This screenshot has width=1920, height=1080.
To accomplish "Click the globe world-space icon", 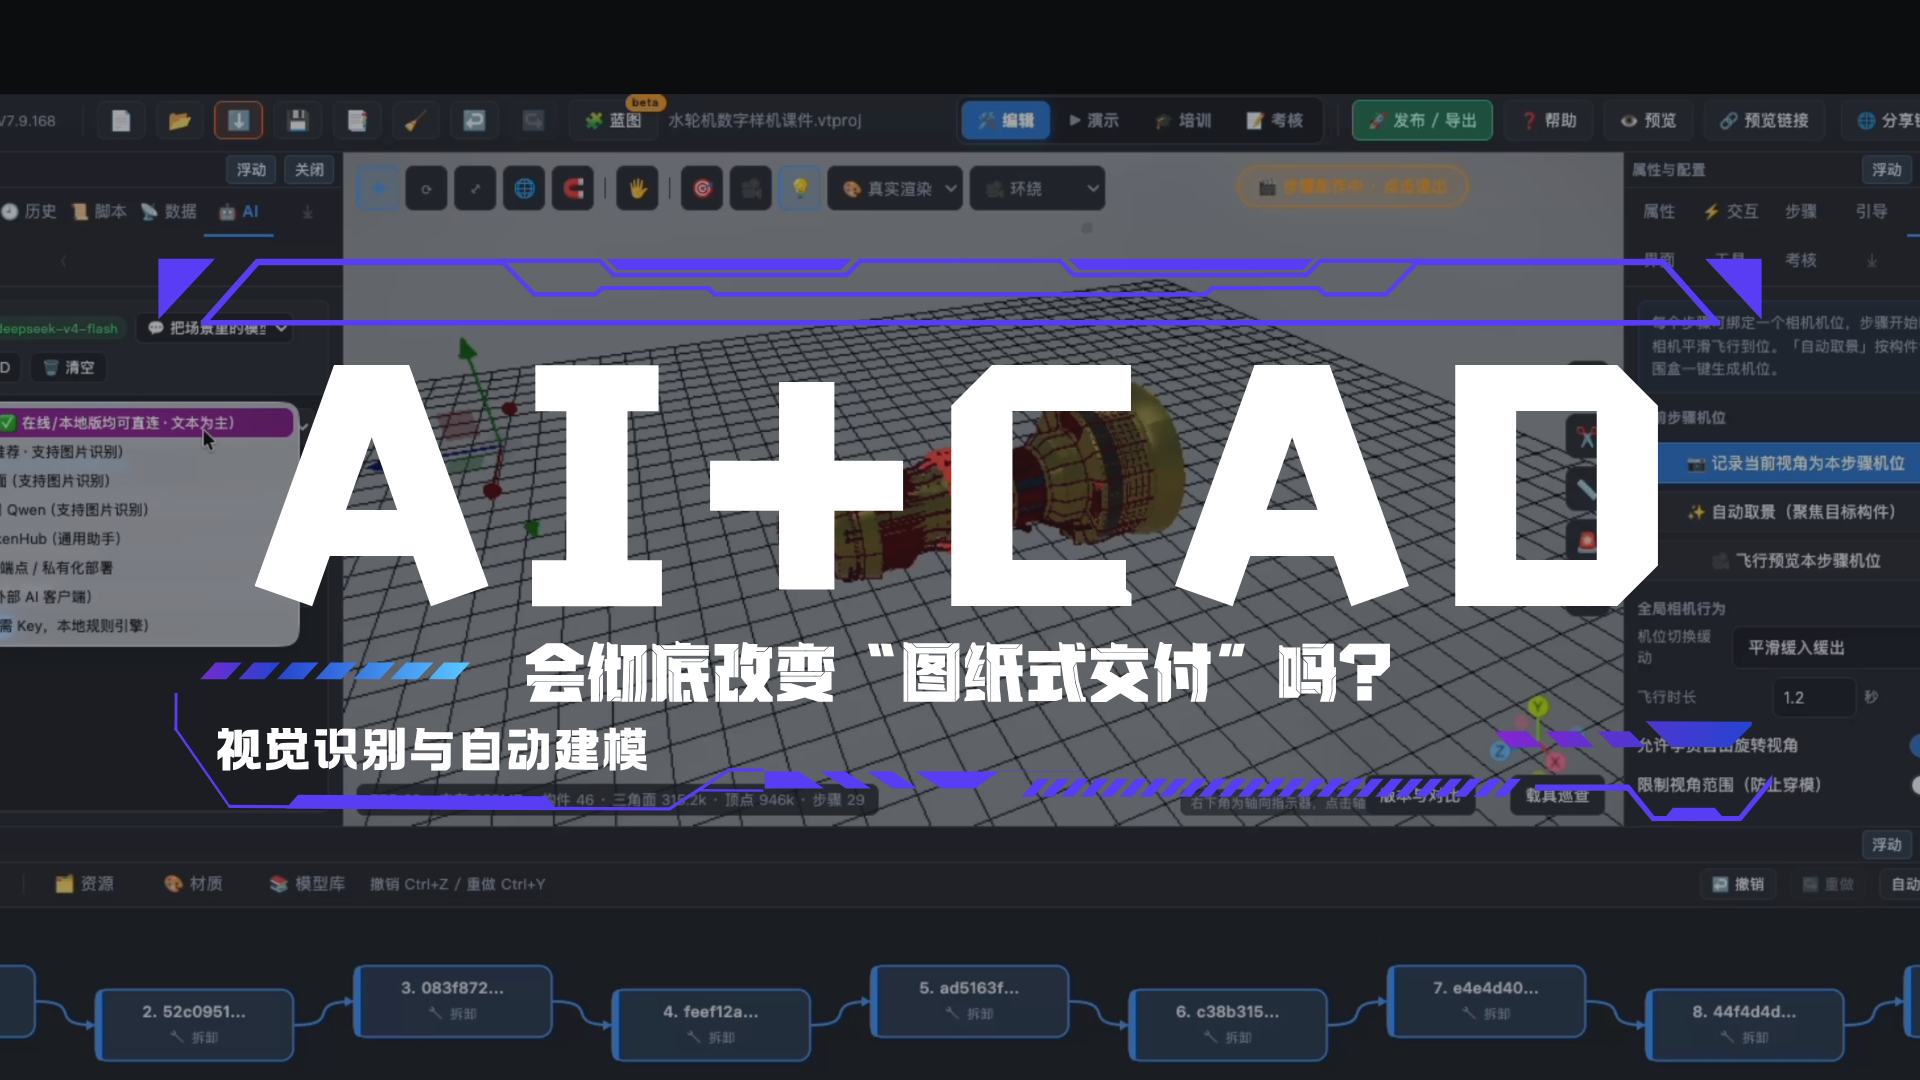I will click(524, 189).
